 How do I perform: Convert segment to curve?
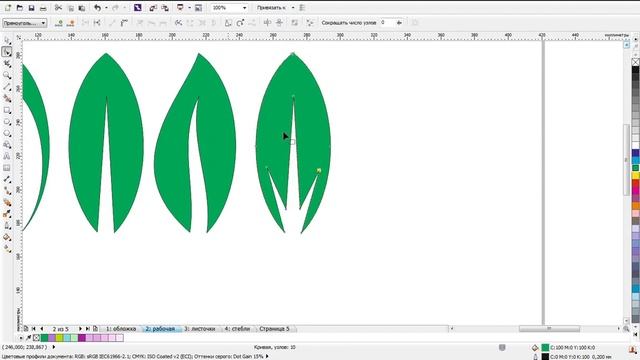124,23
